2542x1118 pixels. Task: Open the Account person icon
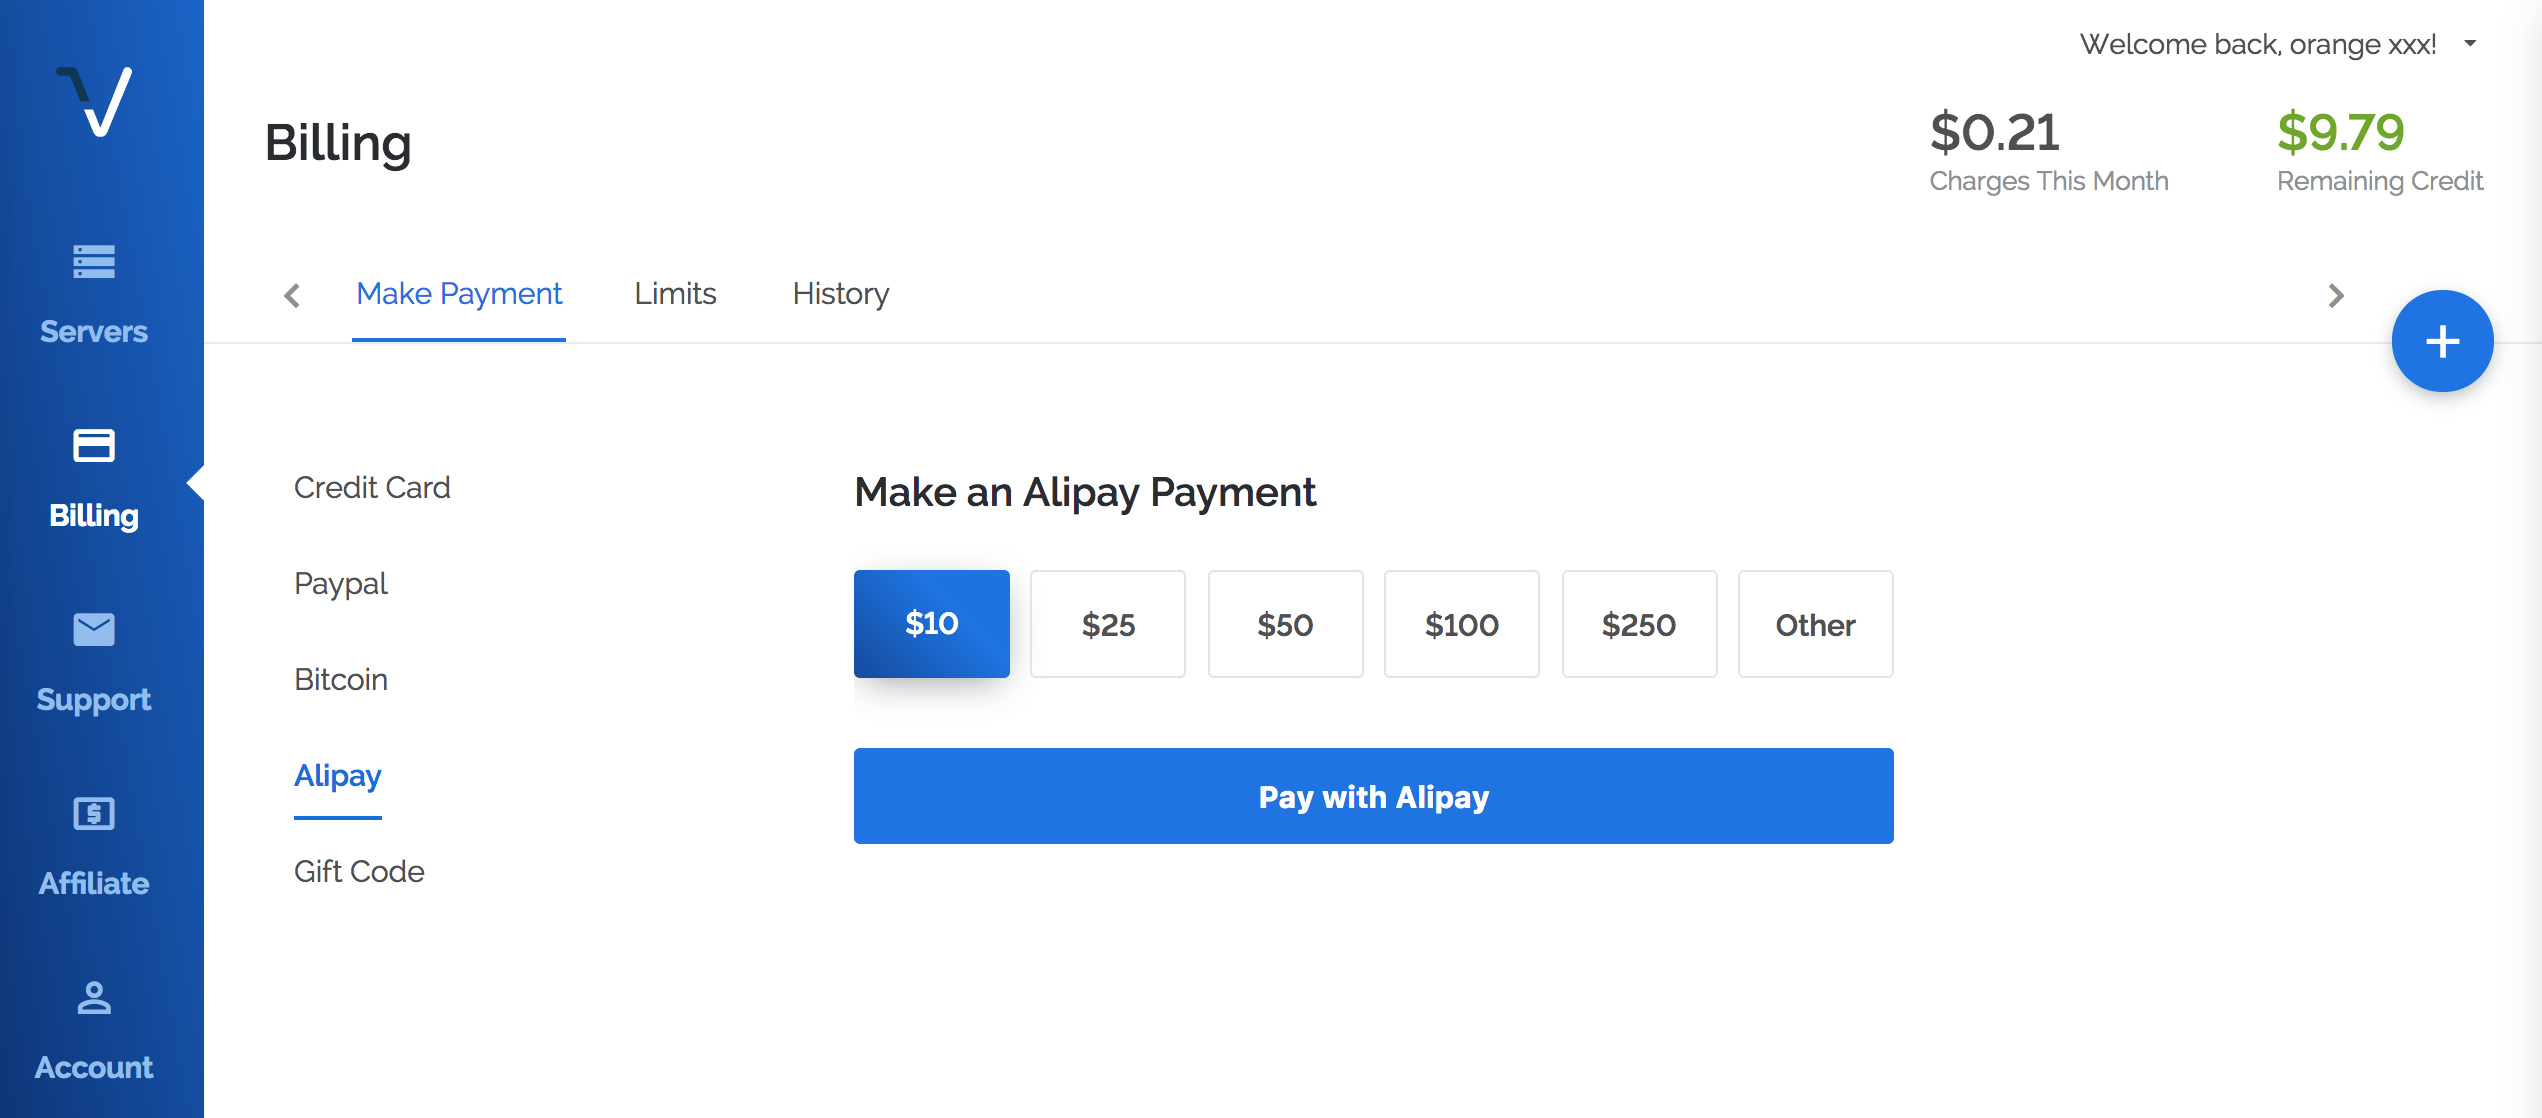94,998
